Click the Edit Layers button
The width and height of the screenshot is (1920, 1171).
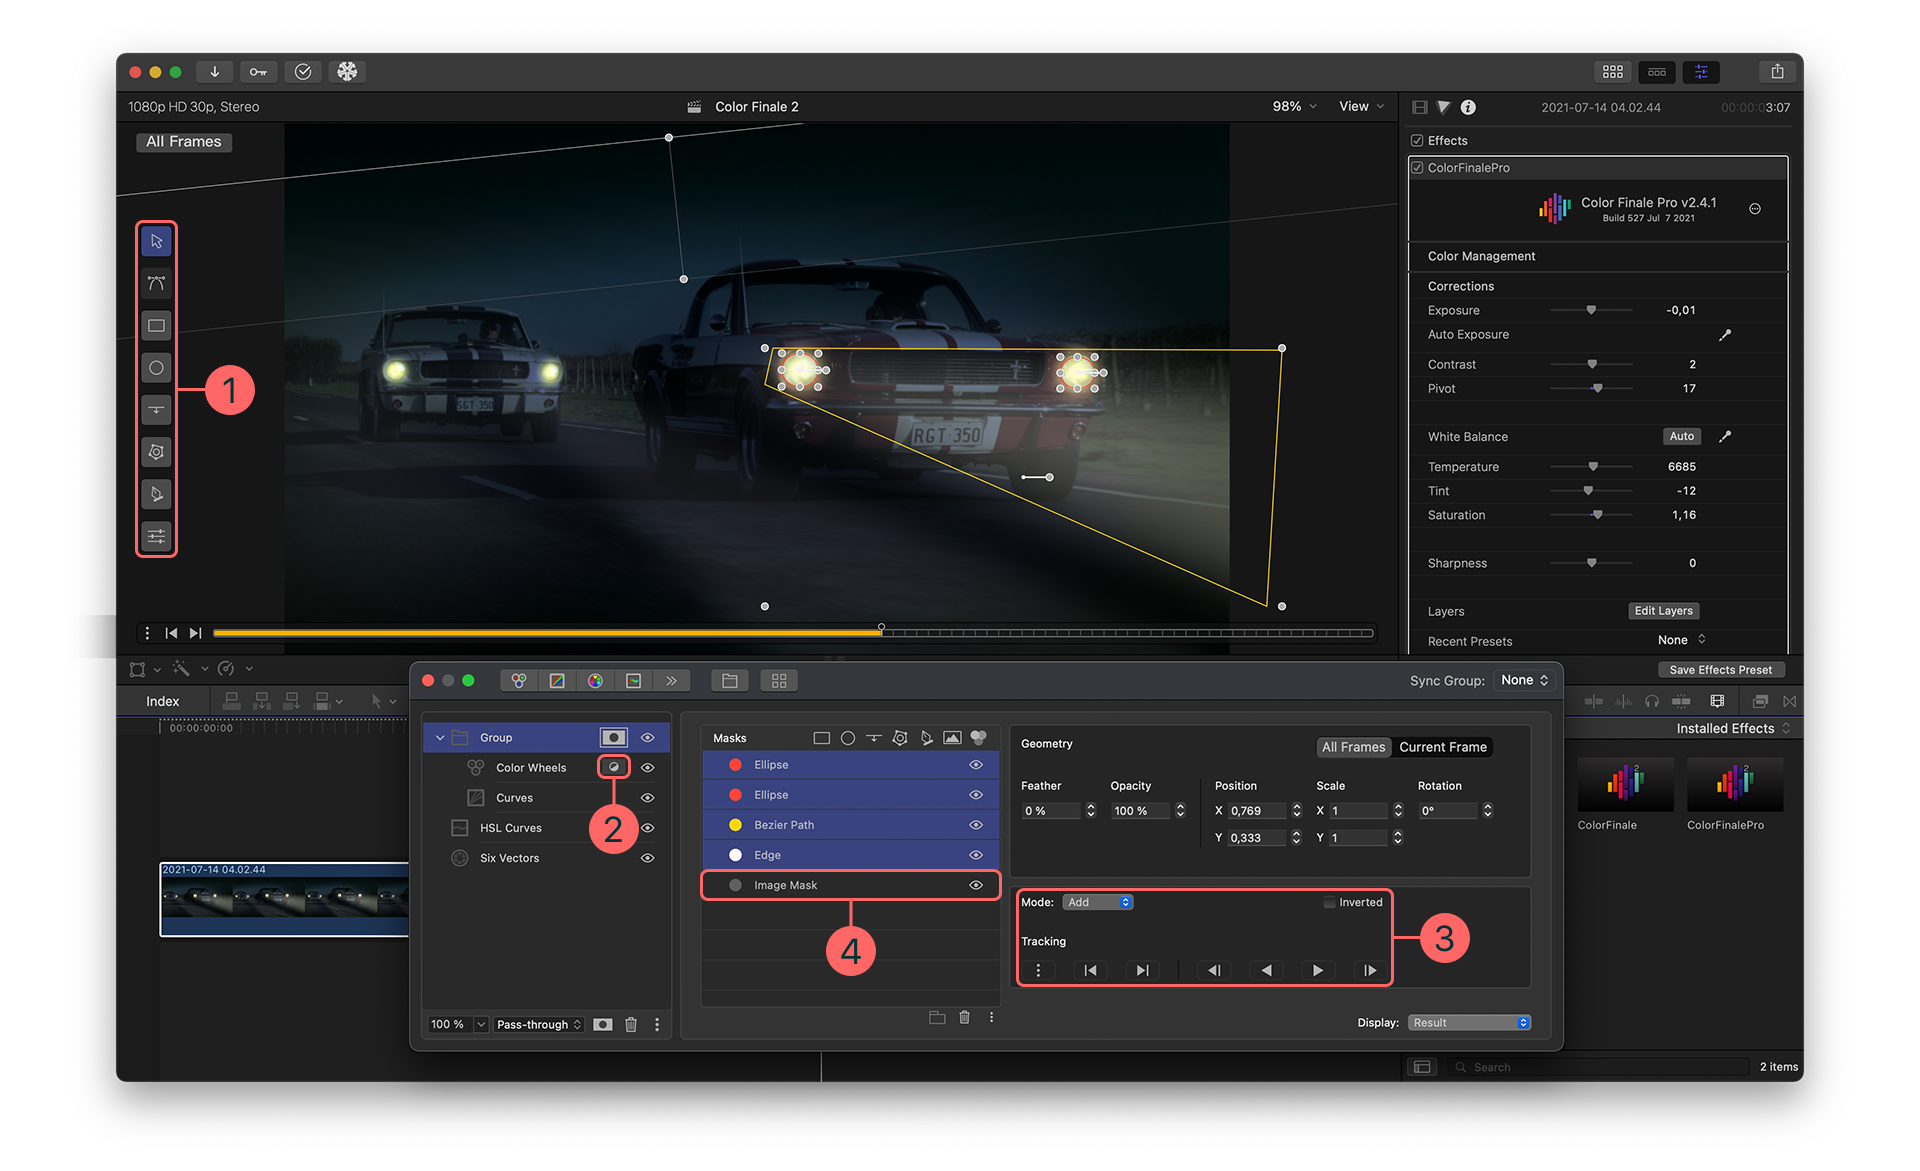tap(1663, 611)
